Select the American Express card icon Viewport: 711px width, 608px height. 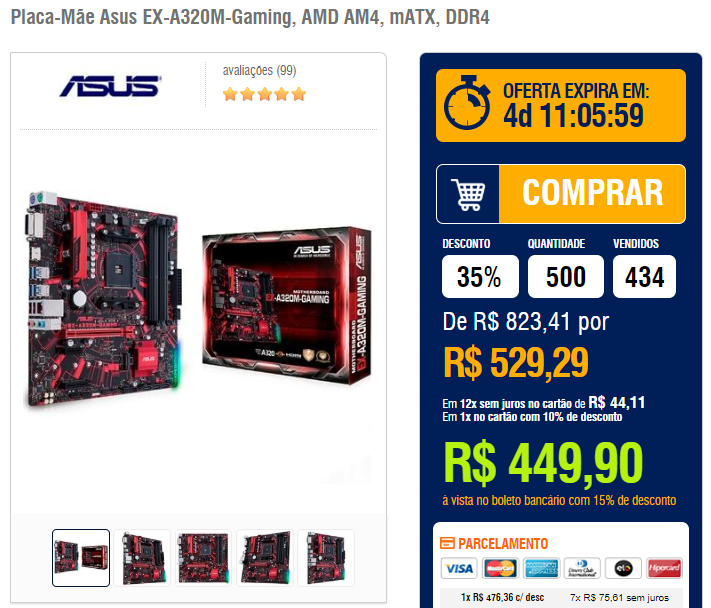tap(541, 568)
